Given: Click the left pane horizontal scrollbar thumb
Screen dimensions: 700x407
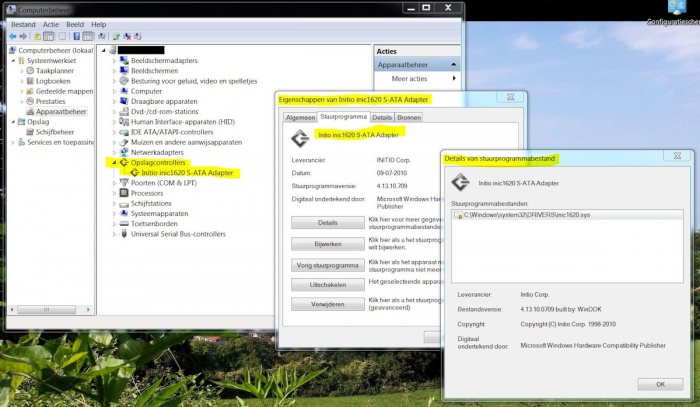Looking at the screenshot, I should click(46, 309).
